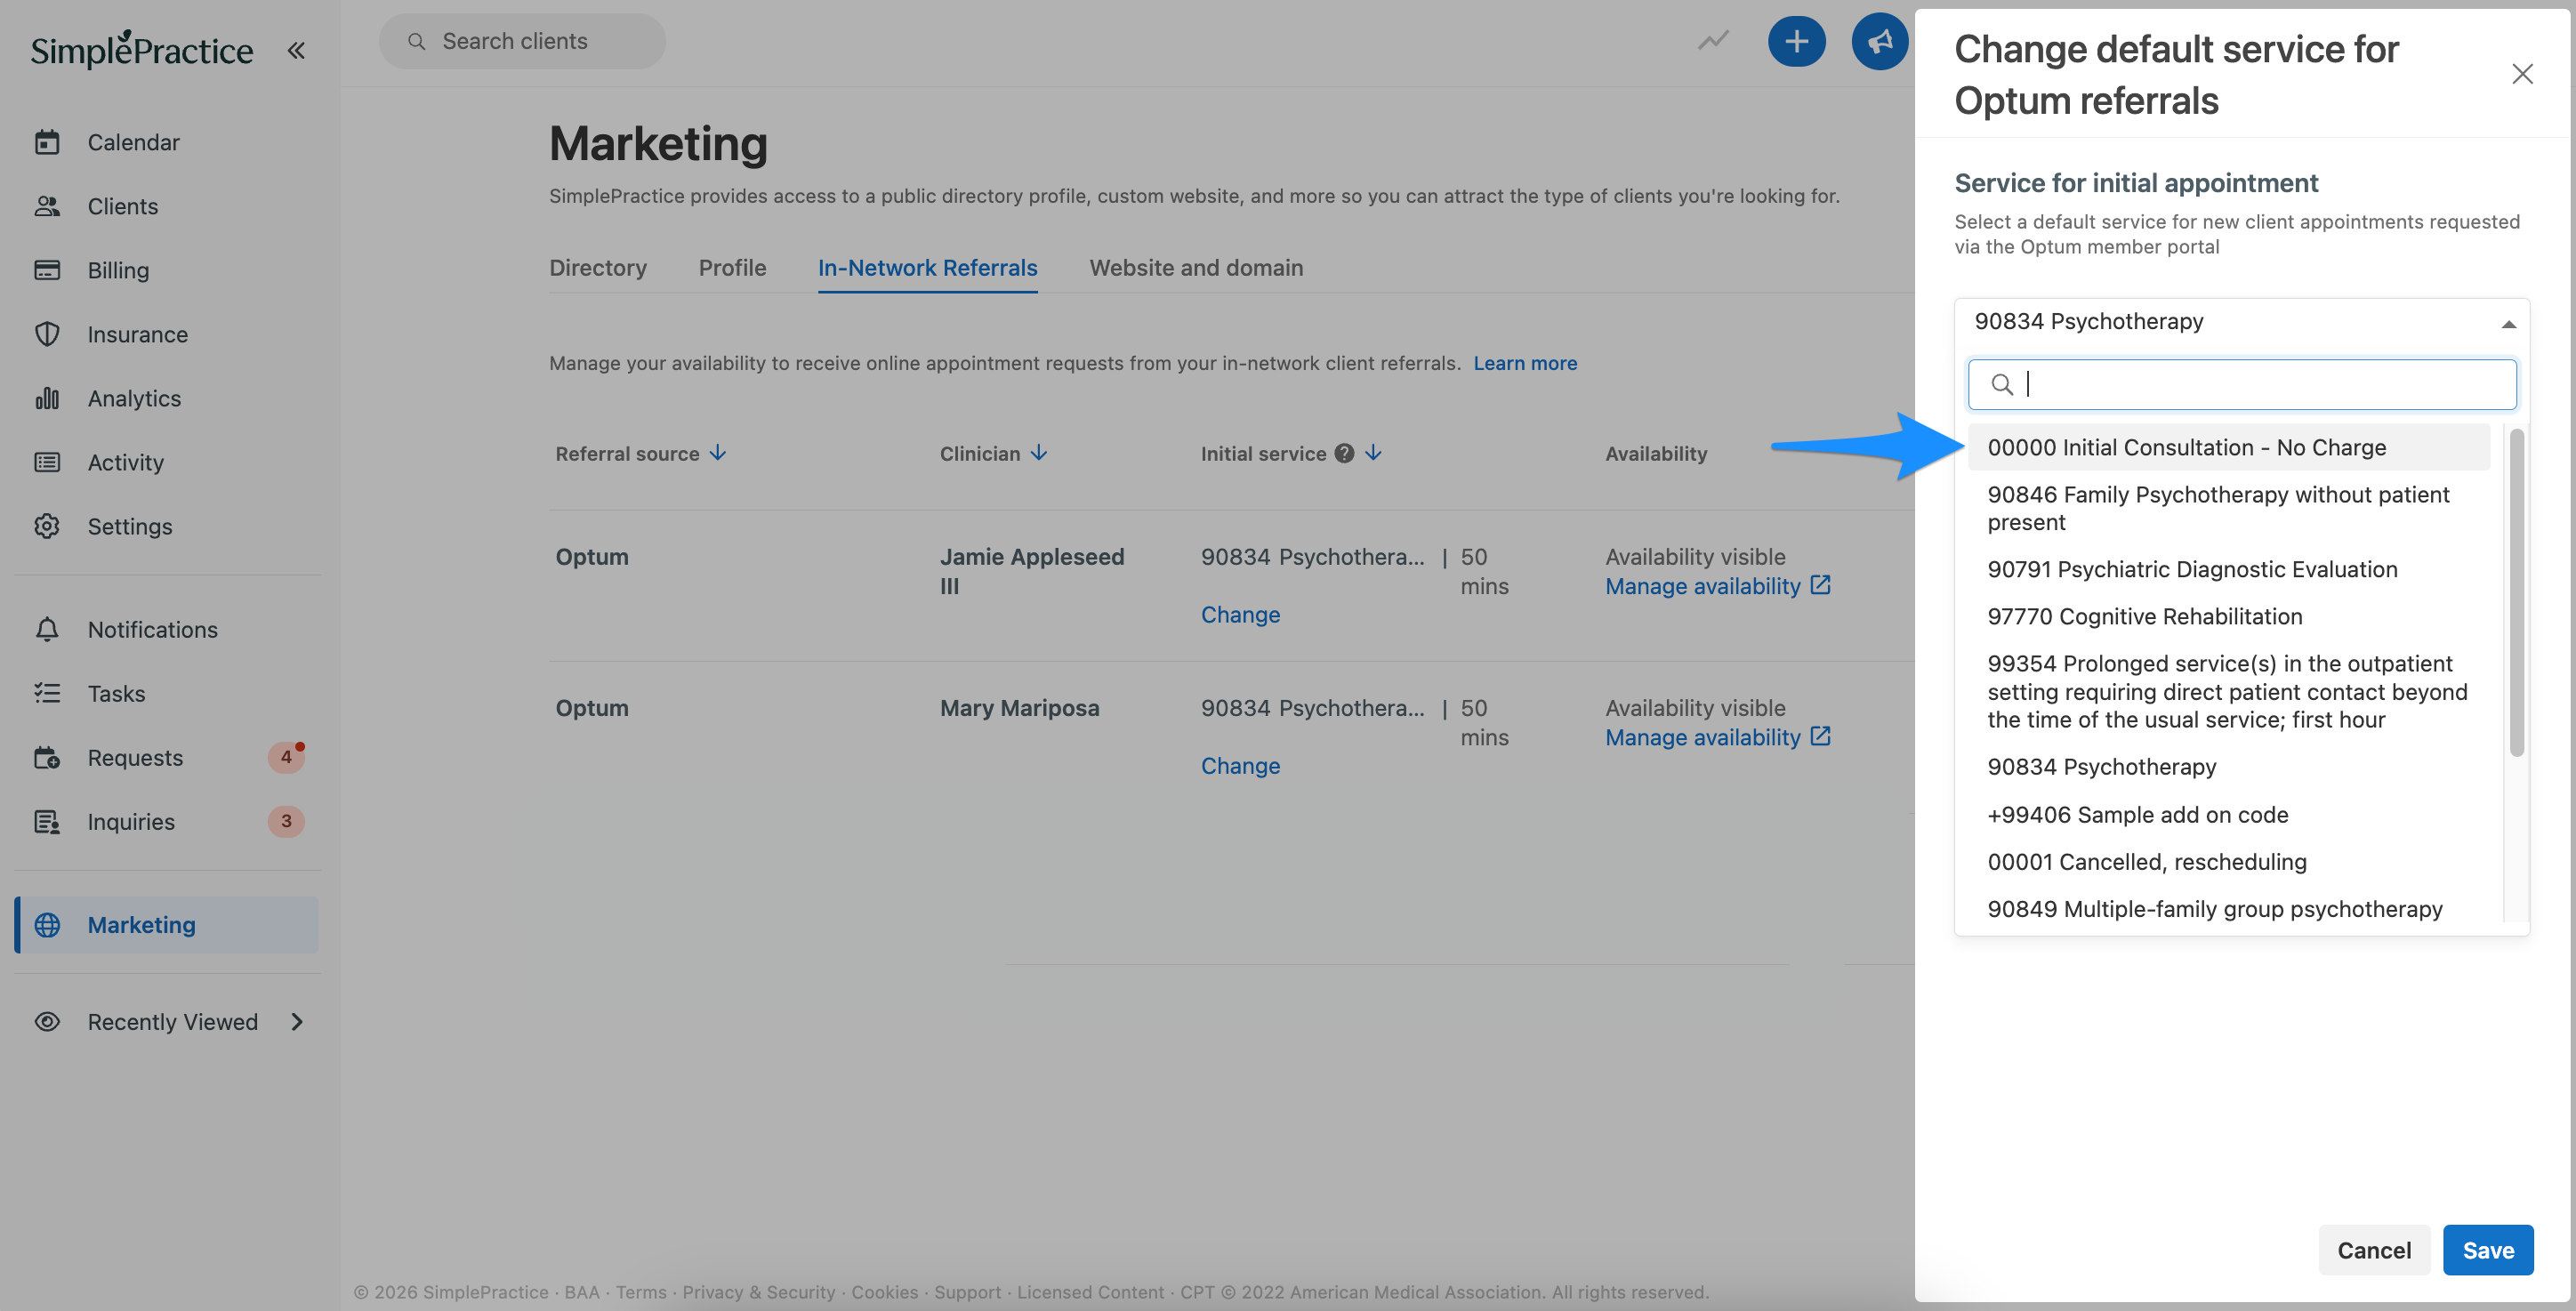Choose 00001 Cancelled, rescheduling option
Screen dimensions: 2576x1311
(x=2228, y=861)
